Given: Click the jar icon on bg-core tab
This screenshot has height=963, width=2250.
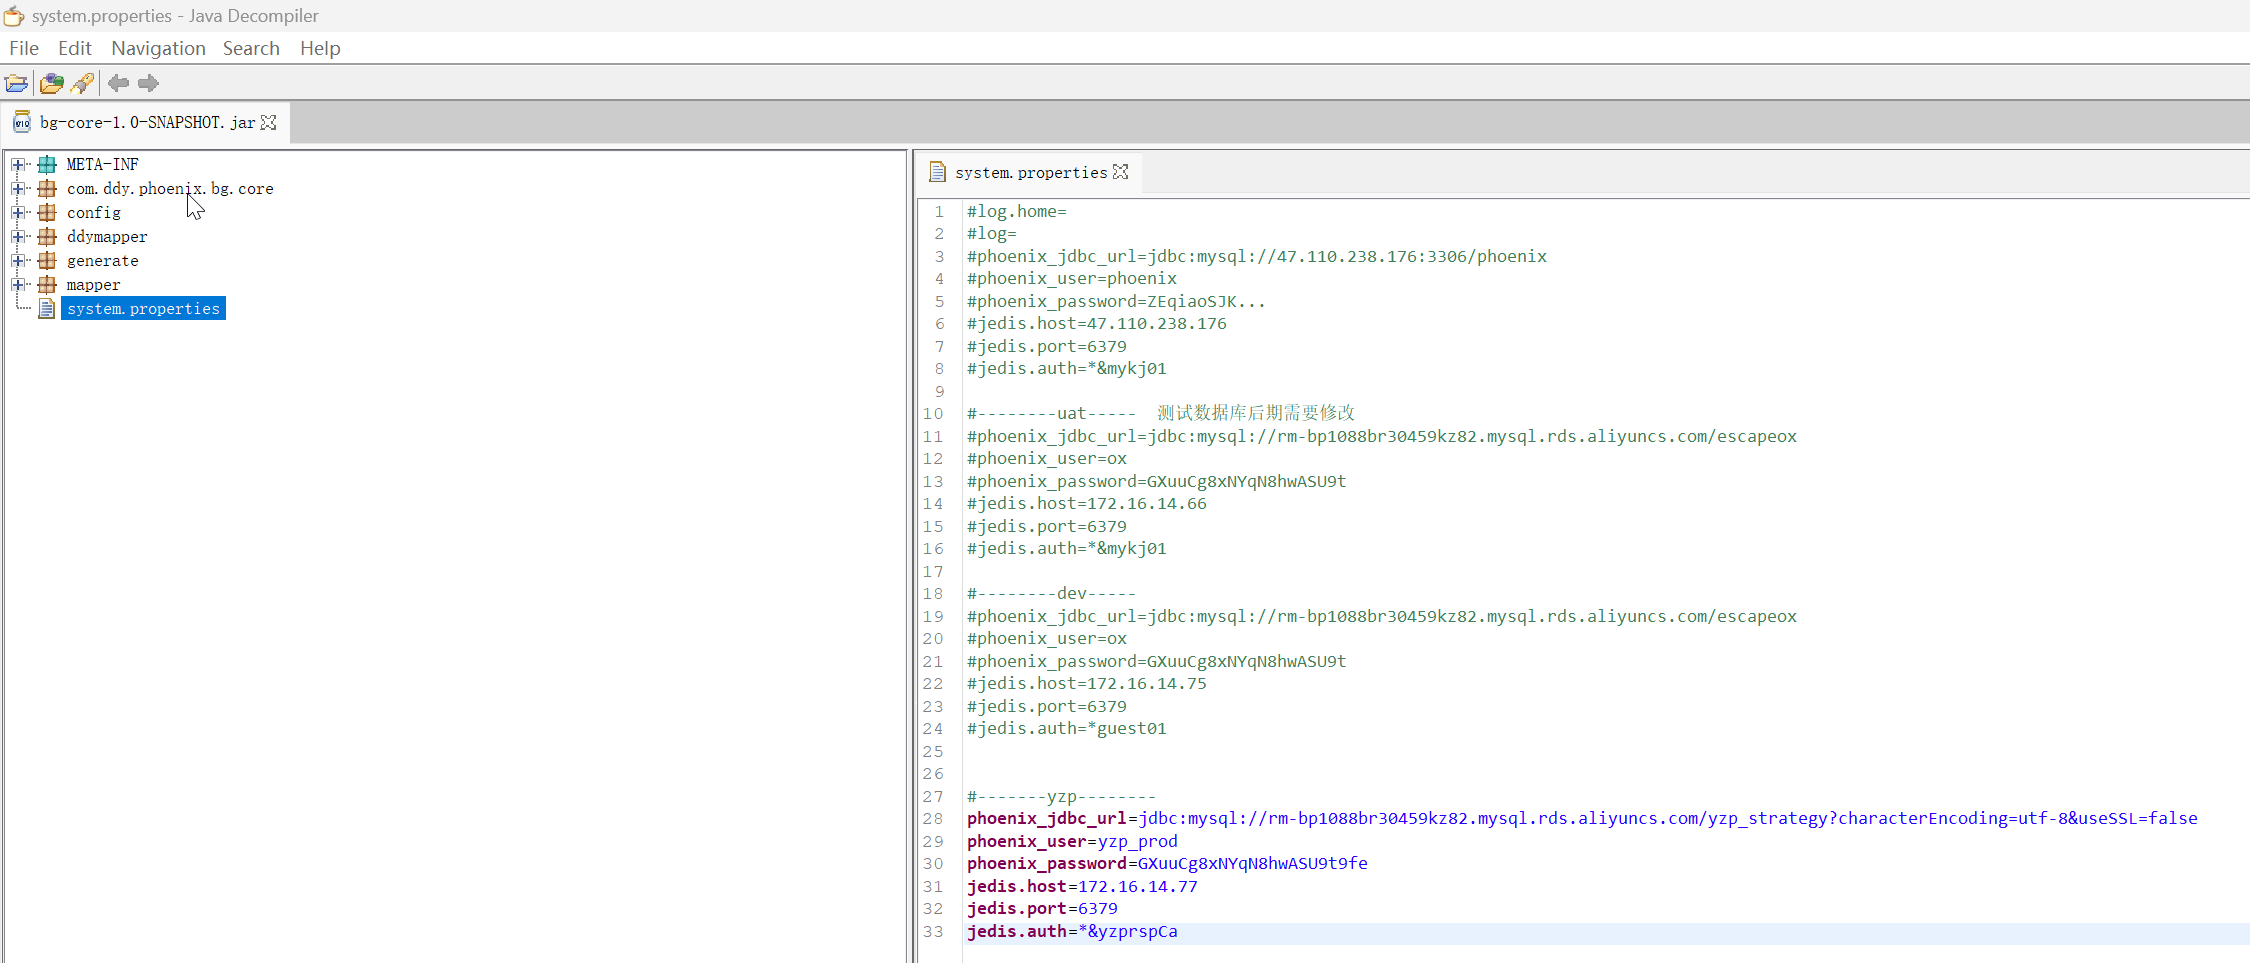Looking at the screenshot, I should 22,122.
